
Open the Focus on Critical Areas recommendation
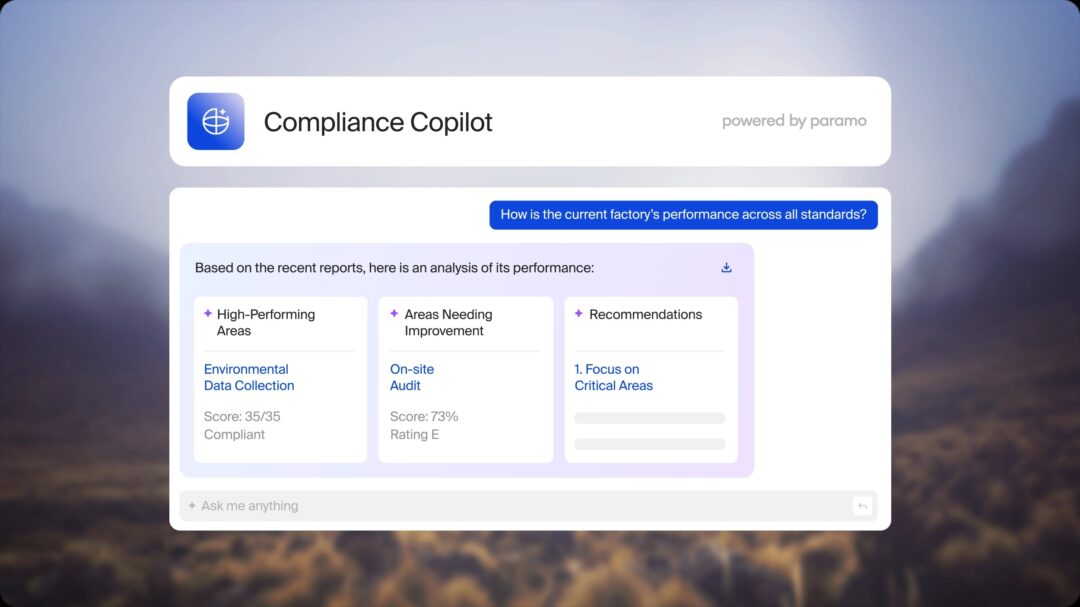pos(613,378)
